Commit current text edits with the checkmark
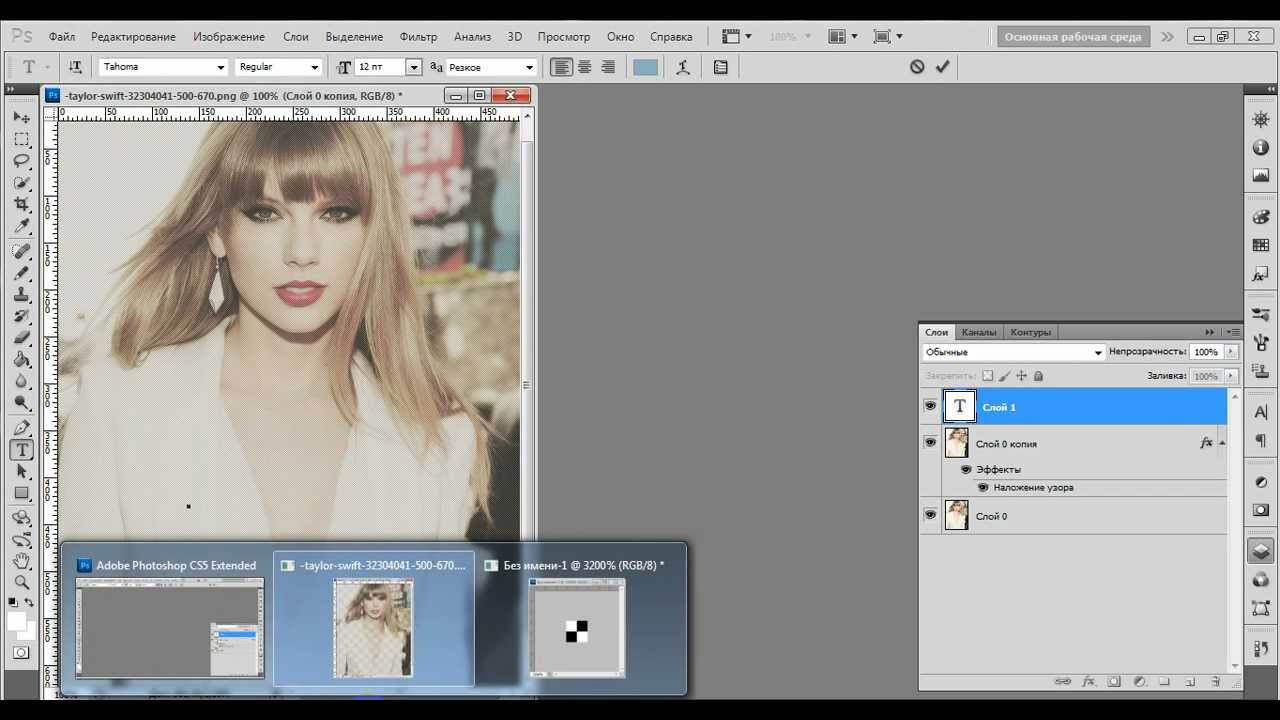The image size is (1280, 720). click(942, 67)
